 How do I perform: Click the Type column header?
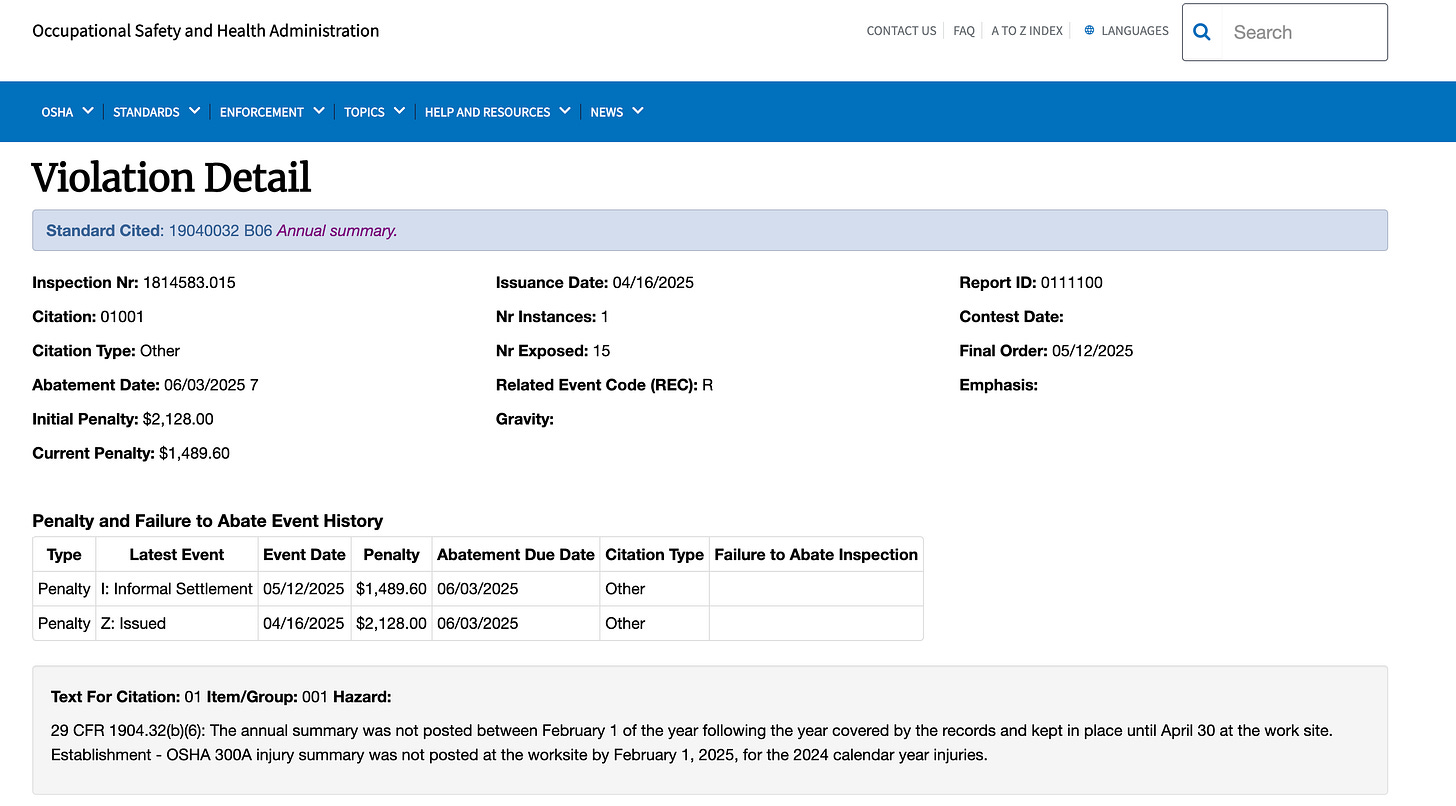(x=64, y=555)
